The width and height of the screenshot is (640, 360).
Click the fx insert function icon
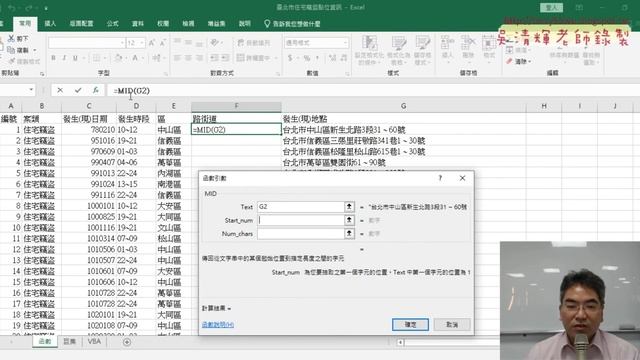tap(96, 90)
